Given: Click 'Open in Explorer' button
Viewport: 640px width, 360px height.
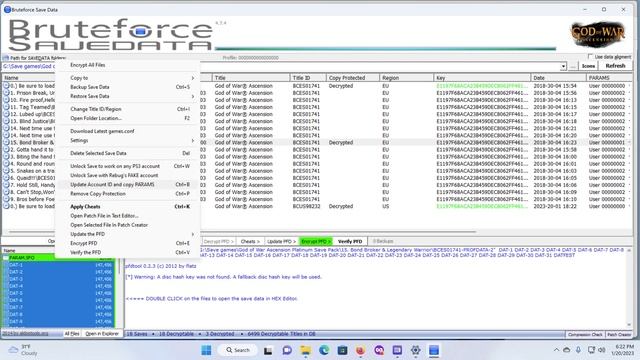Looking at the screenshot, I should pyautogui.click(x=102, y=333).
